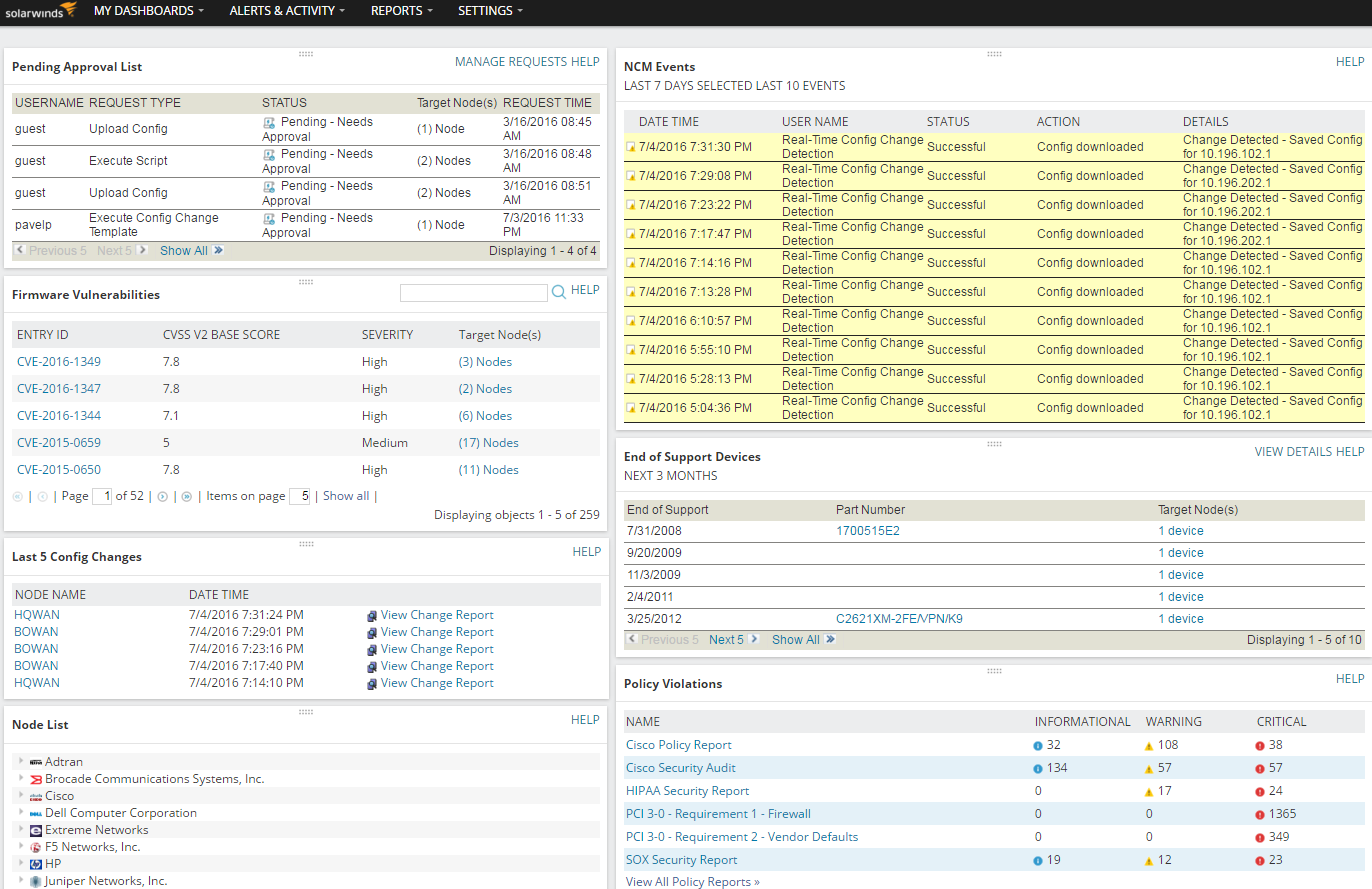Click last page arrow in Firmware Vulnerabilities pager
The image size is (1372, 889).
tap(186, 496)
